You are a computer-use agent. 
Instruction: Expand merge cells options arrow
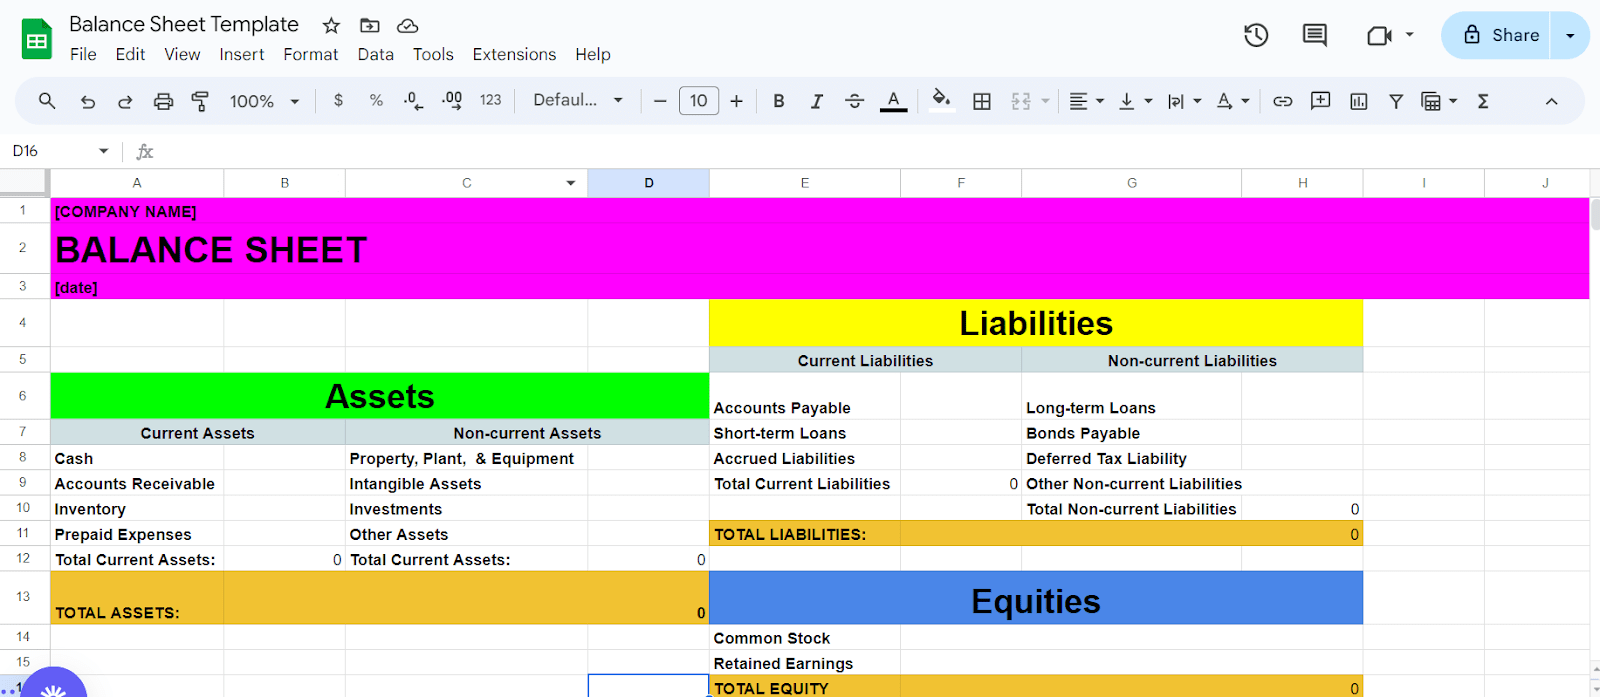[1045, 101]
